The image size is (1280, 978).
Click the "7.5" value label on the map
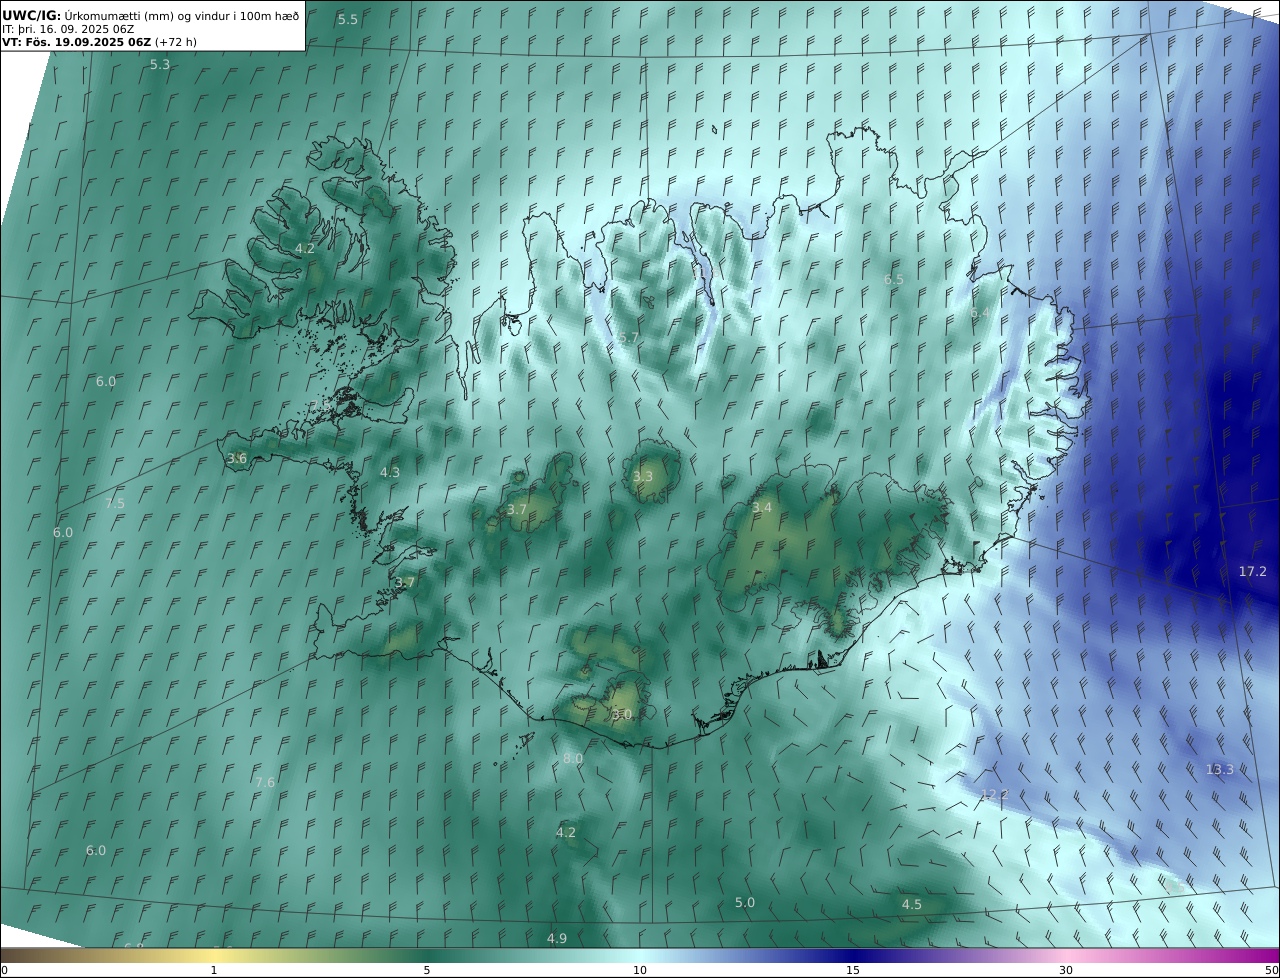115,504
